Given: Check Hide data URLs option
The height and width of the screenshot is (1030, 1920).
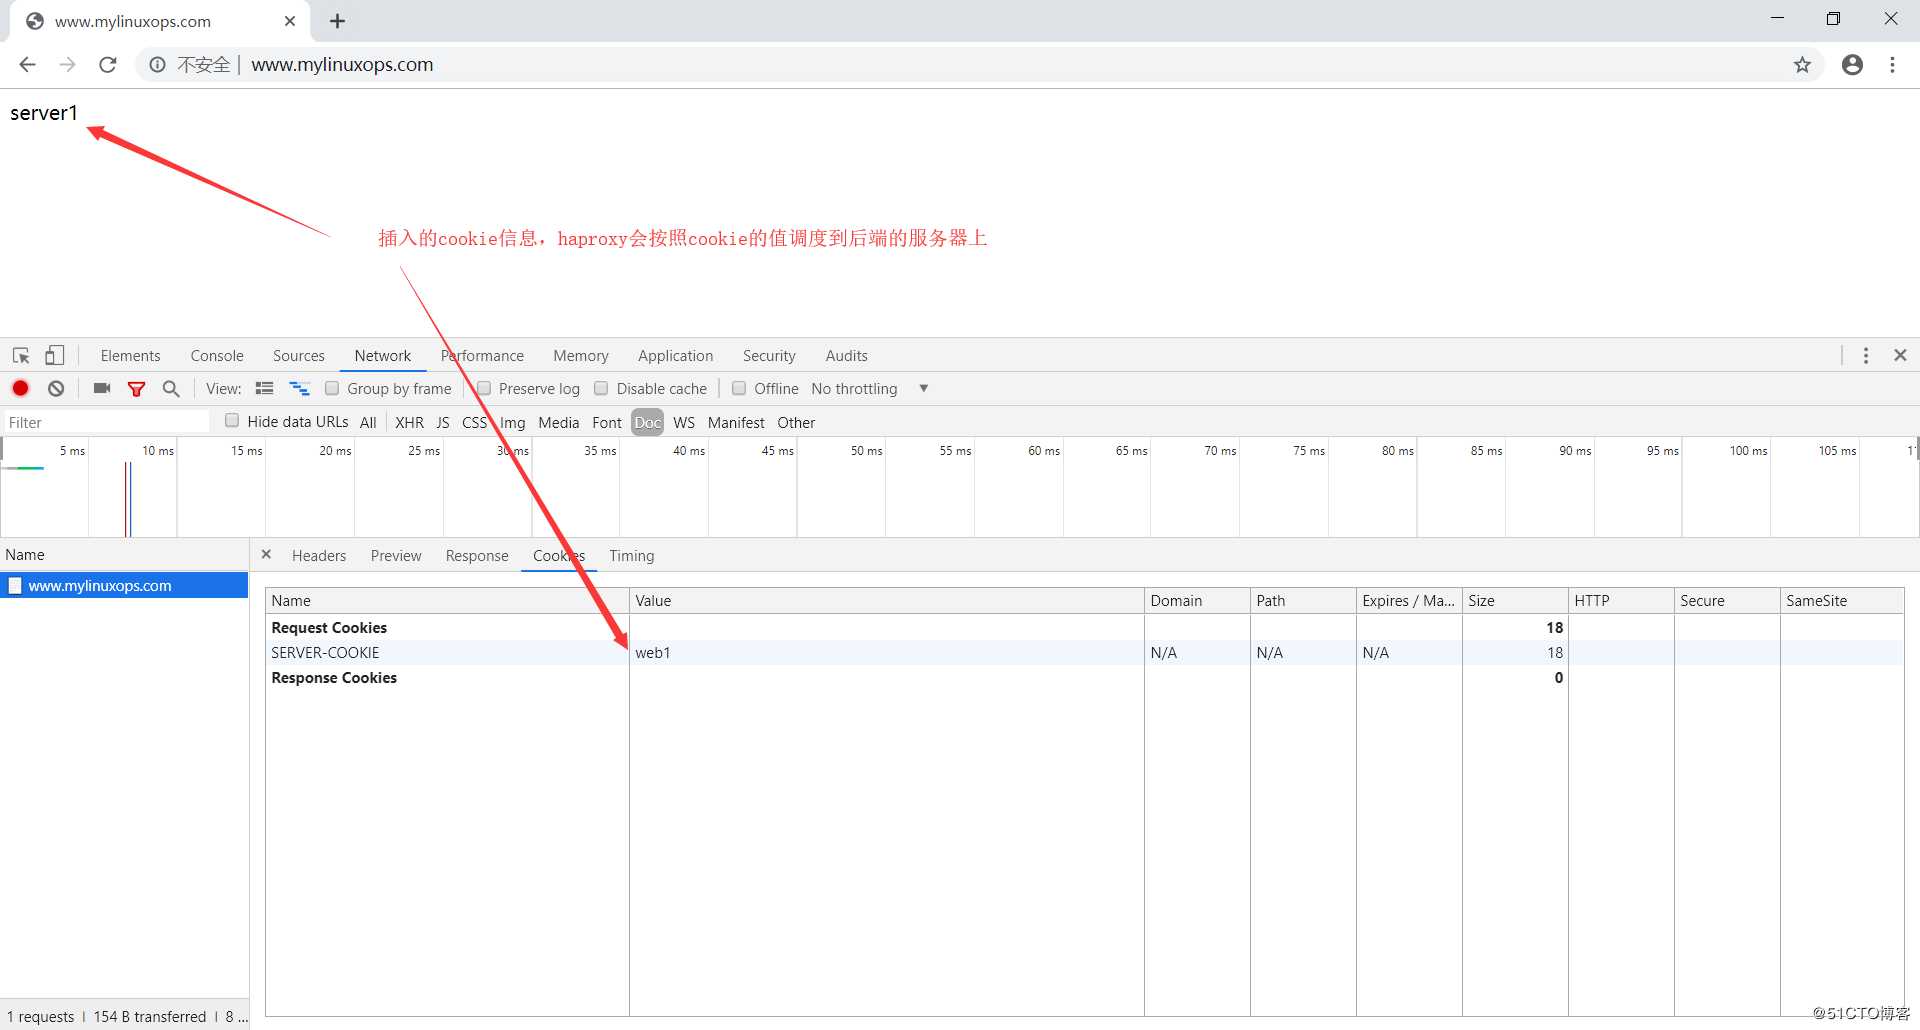Looking at the screenshot, I should 232,421.
